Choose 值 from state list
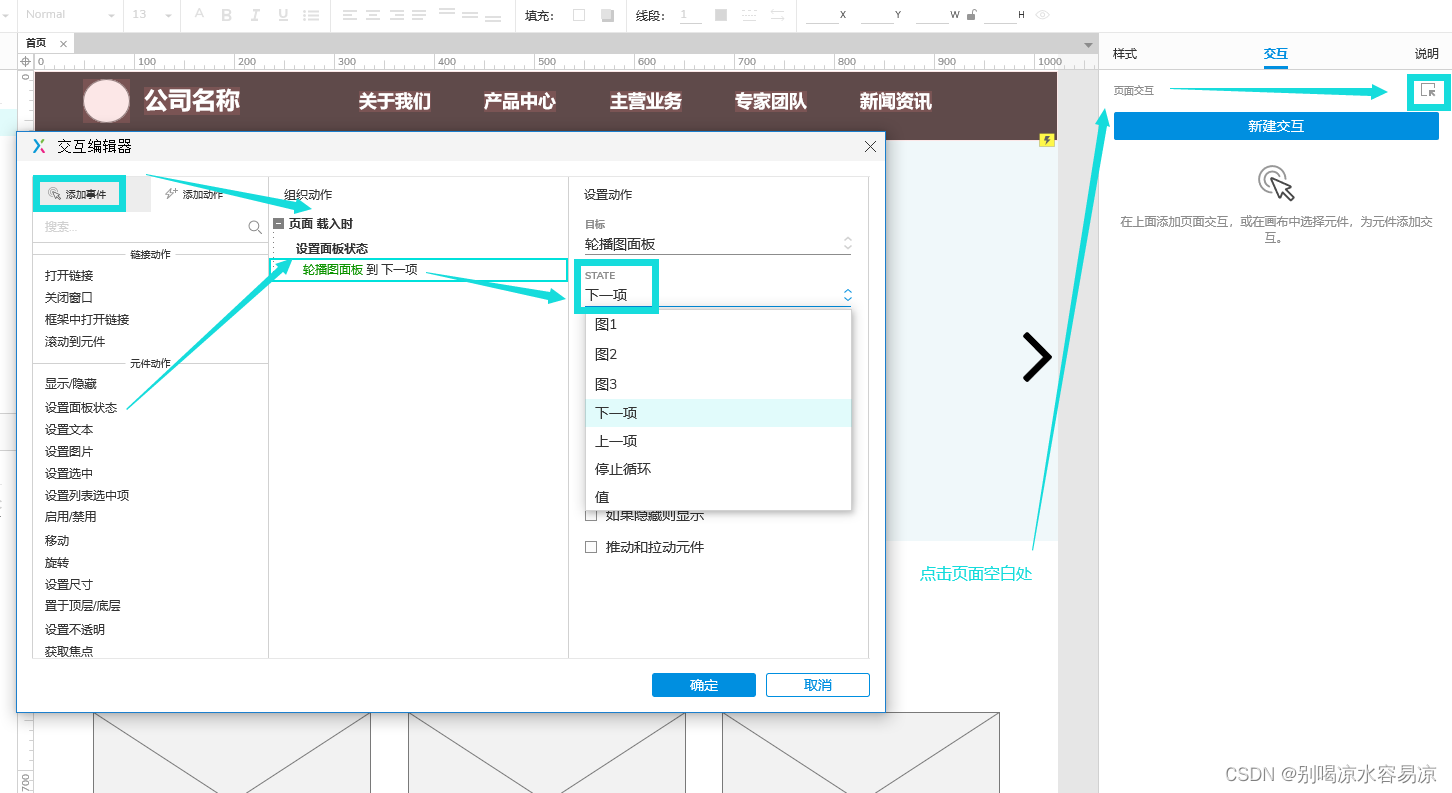The height and width of the screenshot is (793, 1452). click(718, 497)
